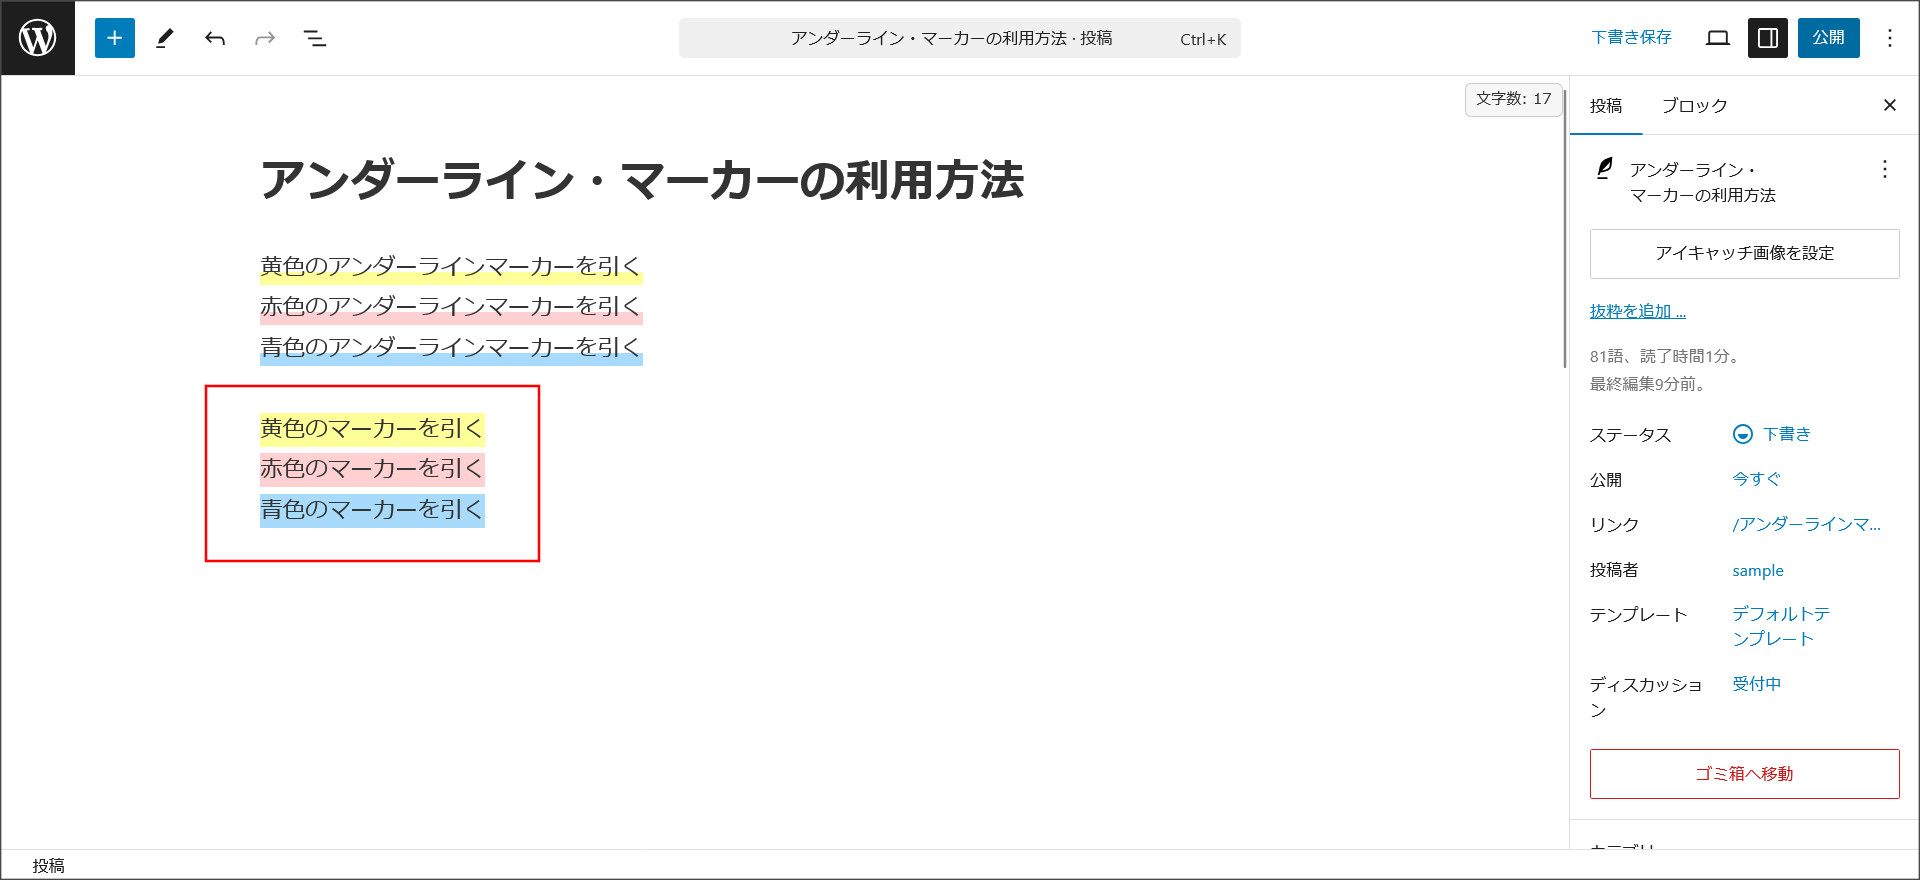The image size is (1920, 880).
Task: Click the 黄色のマーカーを引く line
Action: (x=372, y=429)
